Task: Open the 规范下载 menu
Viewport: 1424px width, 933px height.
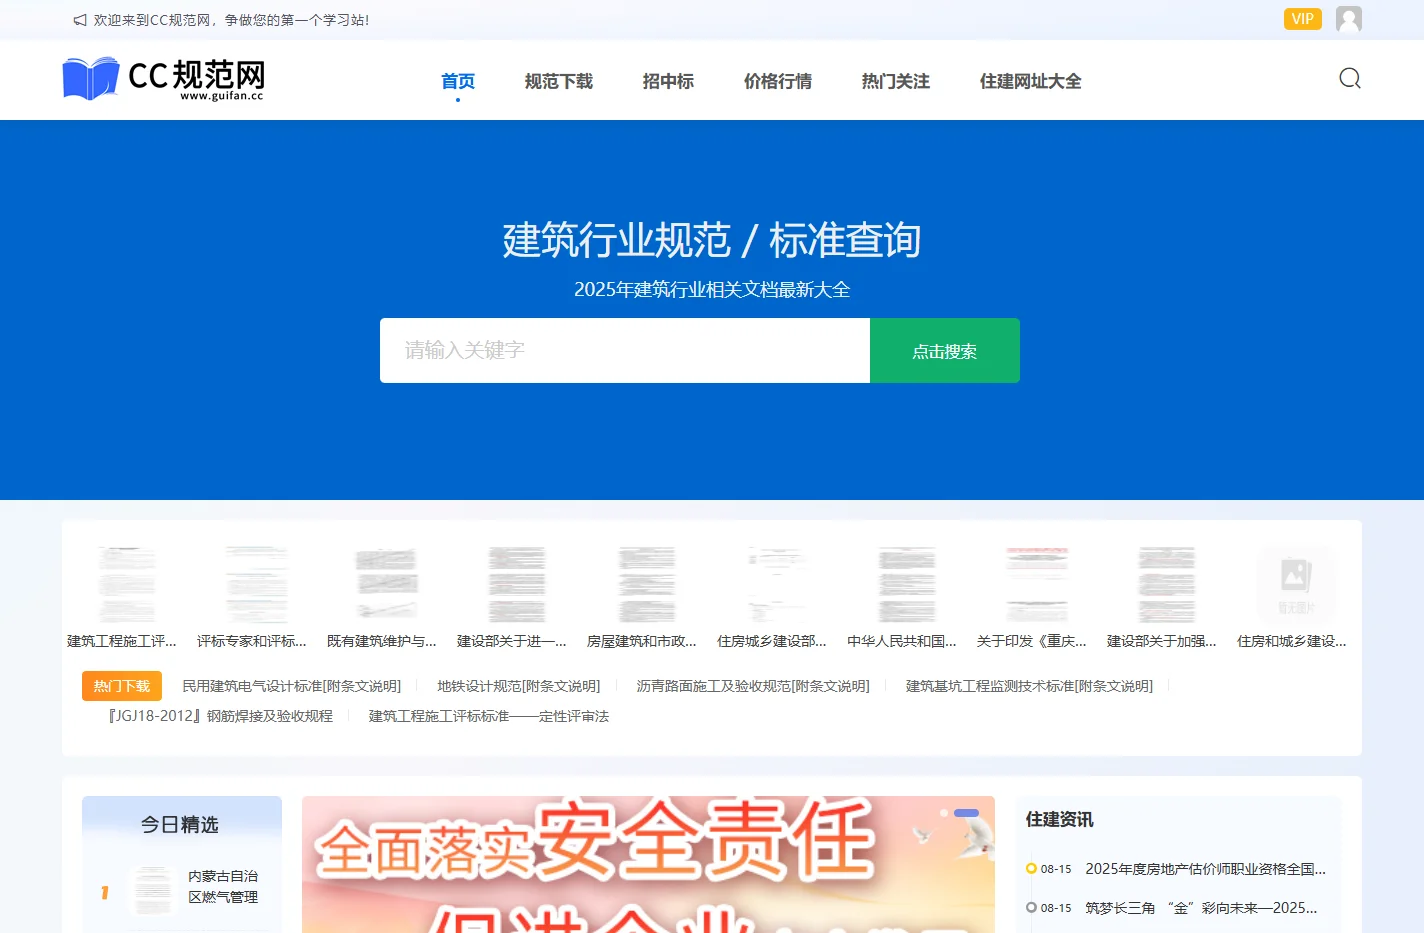Action: [x=559, y=81]
